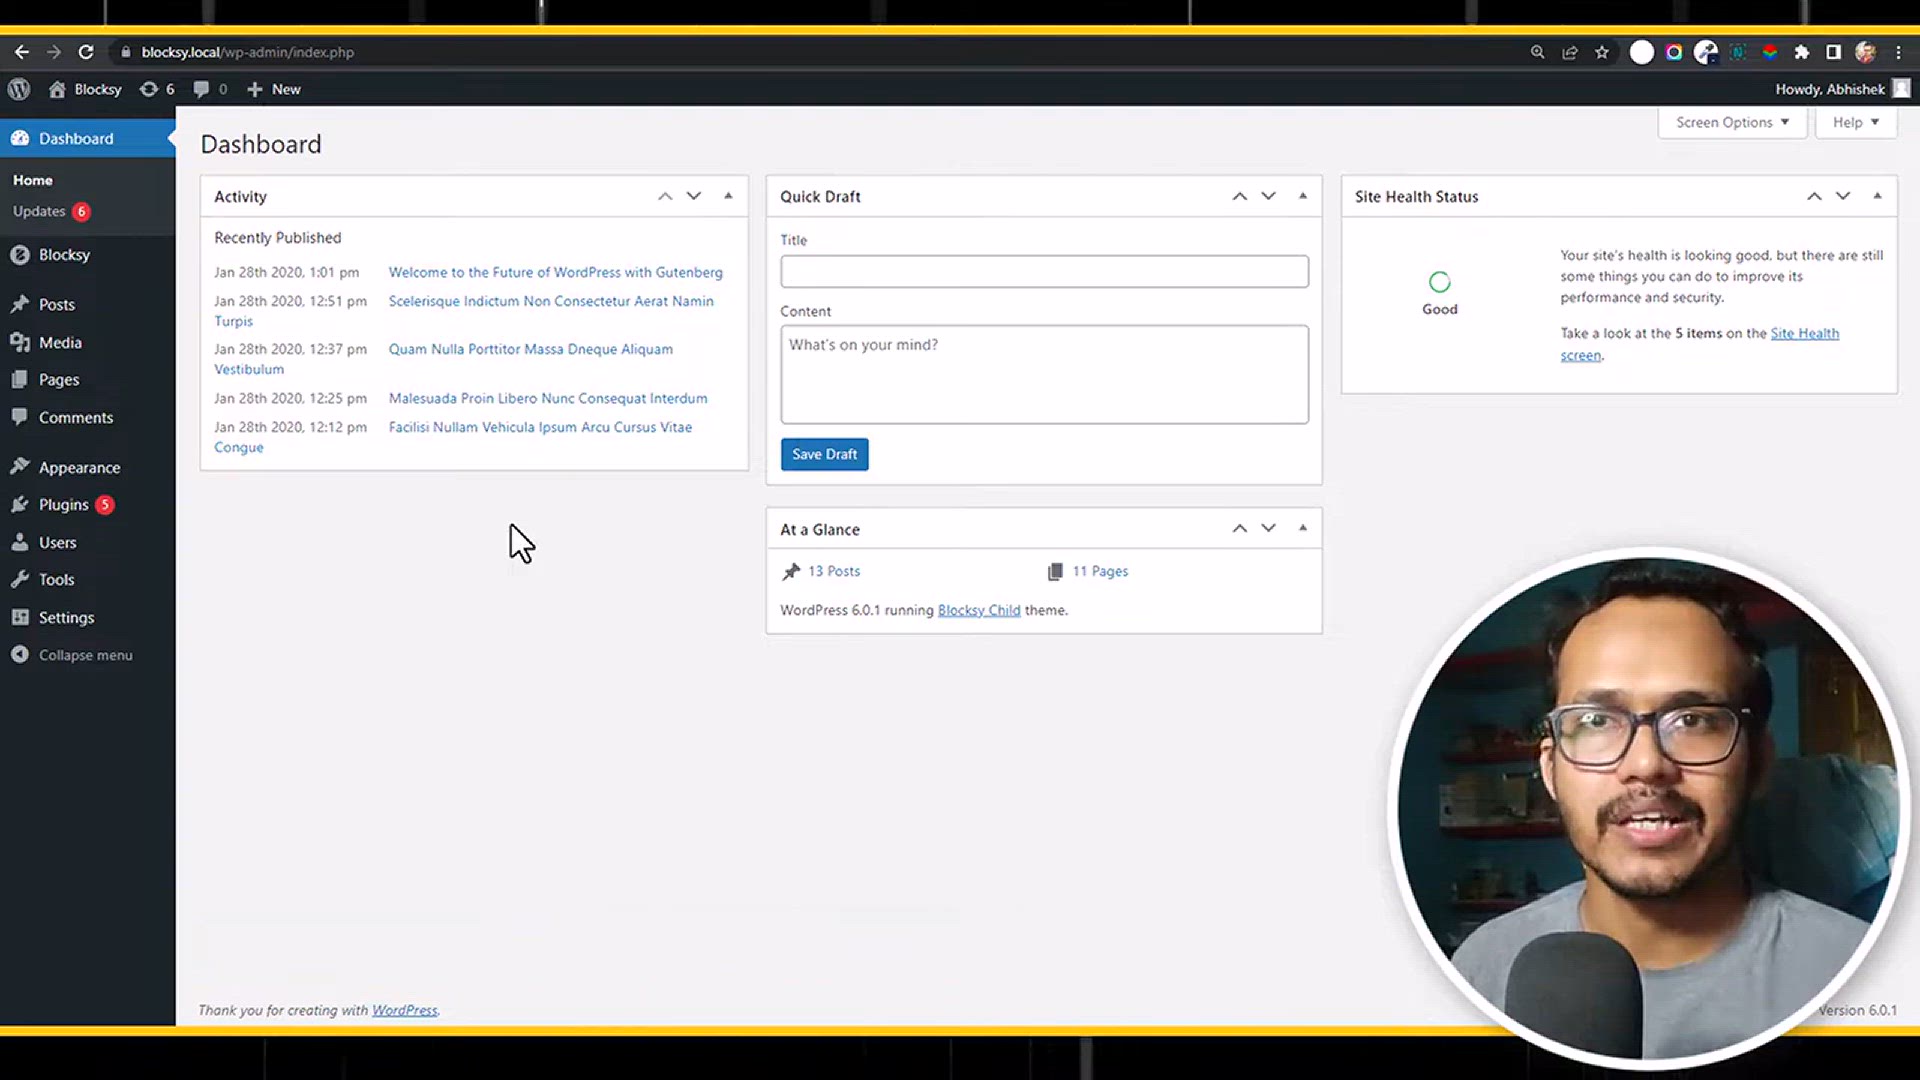The image size is (1920, 1080).
Task: Move At a Glance widget up
Action: (1240, 528)
